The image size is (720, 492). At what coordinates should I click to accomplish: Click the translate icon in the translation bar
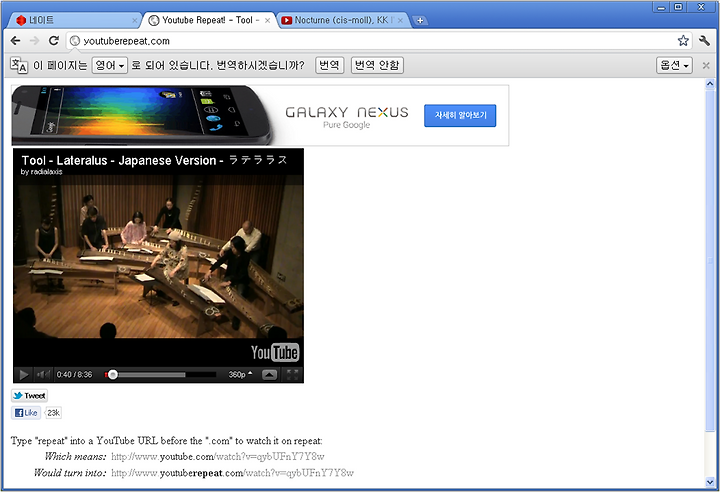19,65
